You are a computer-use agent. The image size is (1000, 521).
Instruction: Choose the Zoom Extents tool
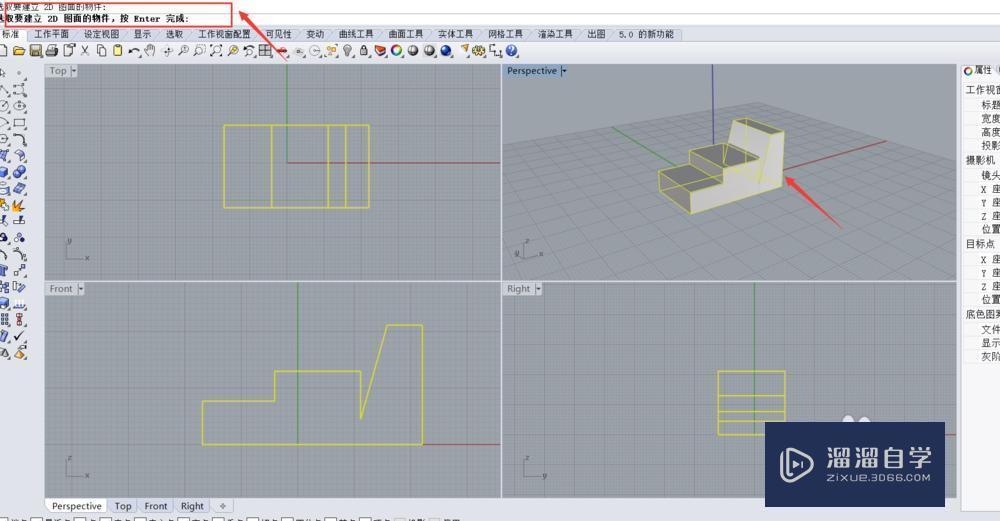(x=216, y=50)
